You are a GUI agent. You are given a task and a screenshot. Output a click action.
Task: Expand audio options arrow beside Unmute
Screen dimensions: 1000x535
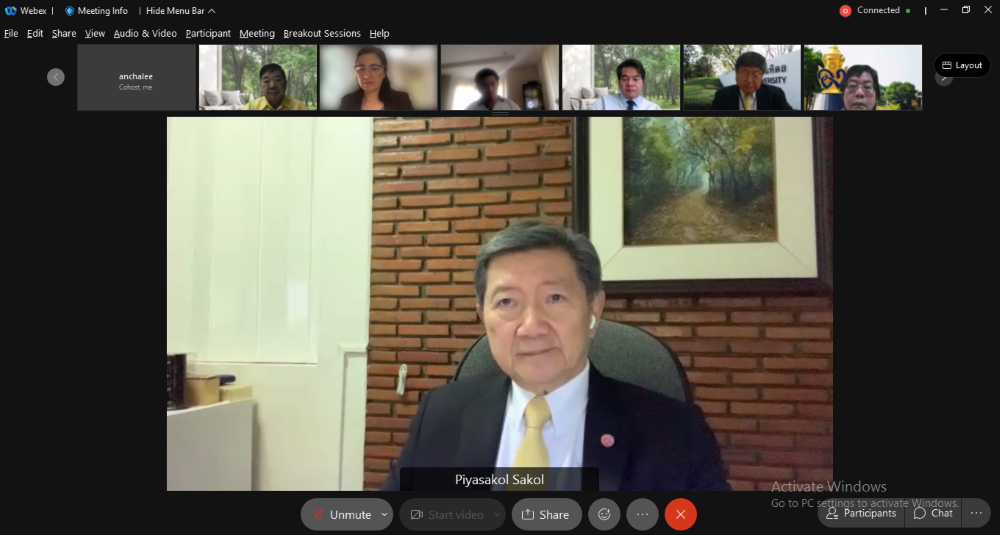click(385, 514)
